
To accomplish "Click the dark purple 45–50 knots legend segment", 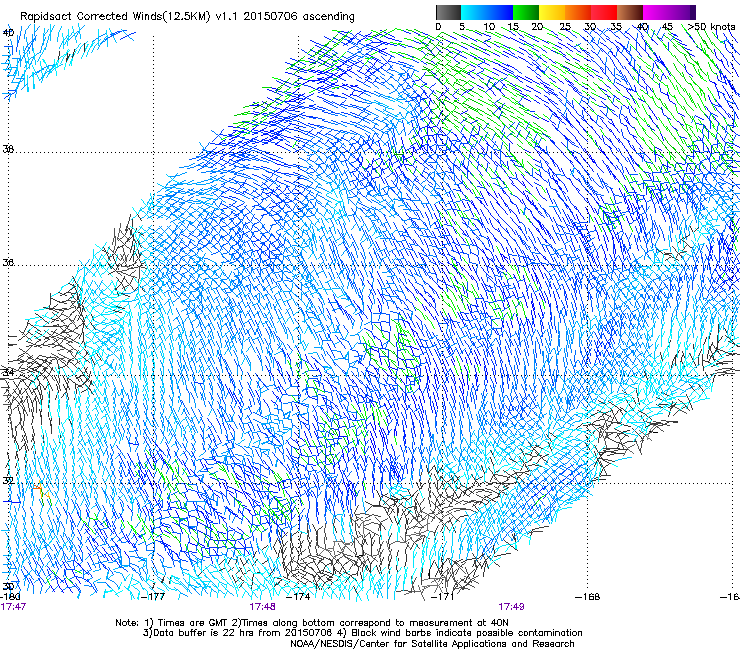I will pos(682,12).
